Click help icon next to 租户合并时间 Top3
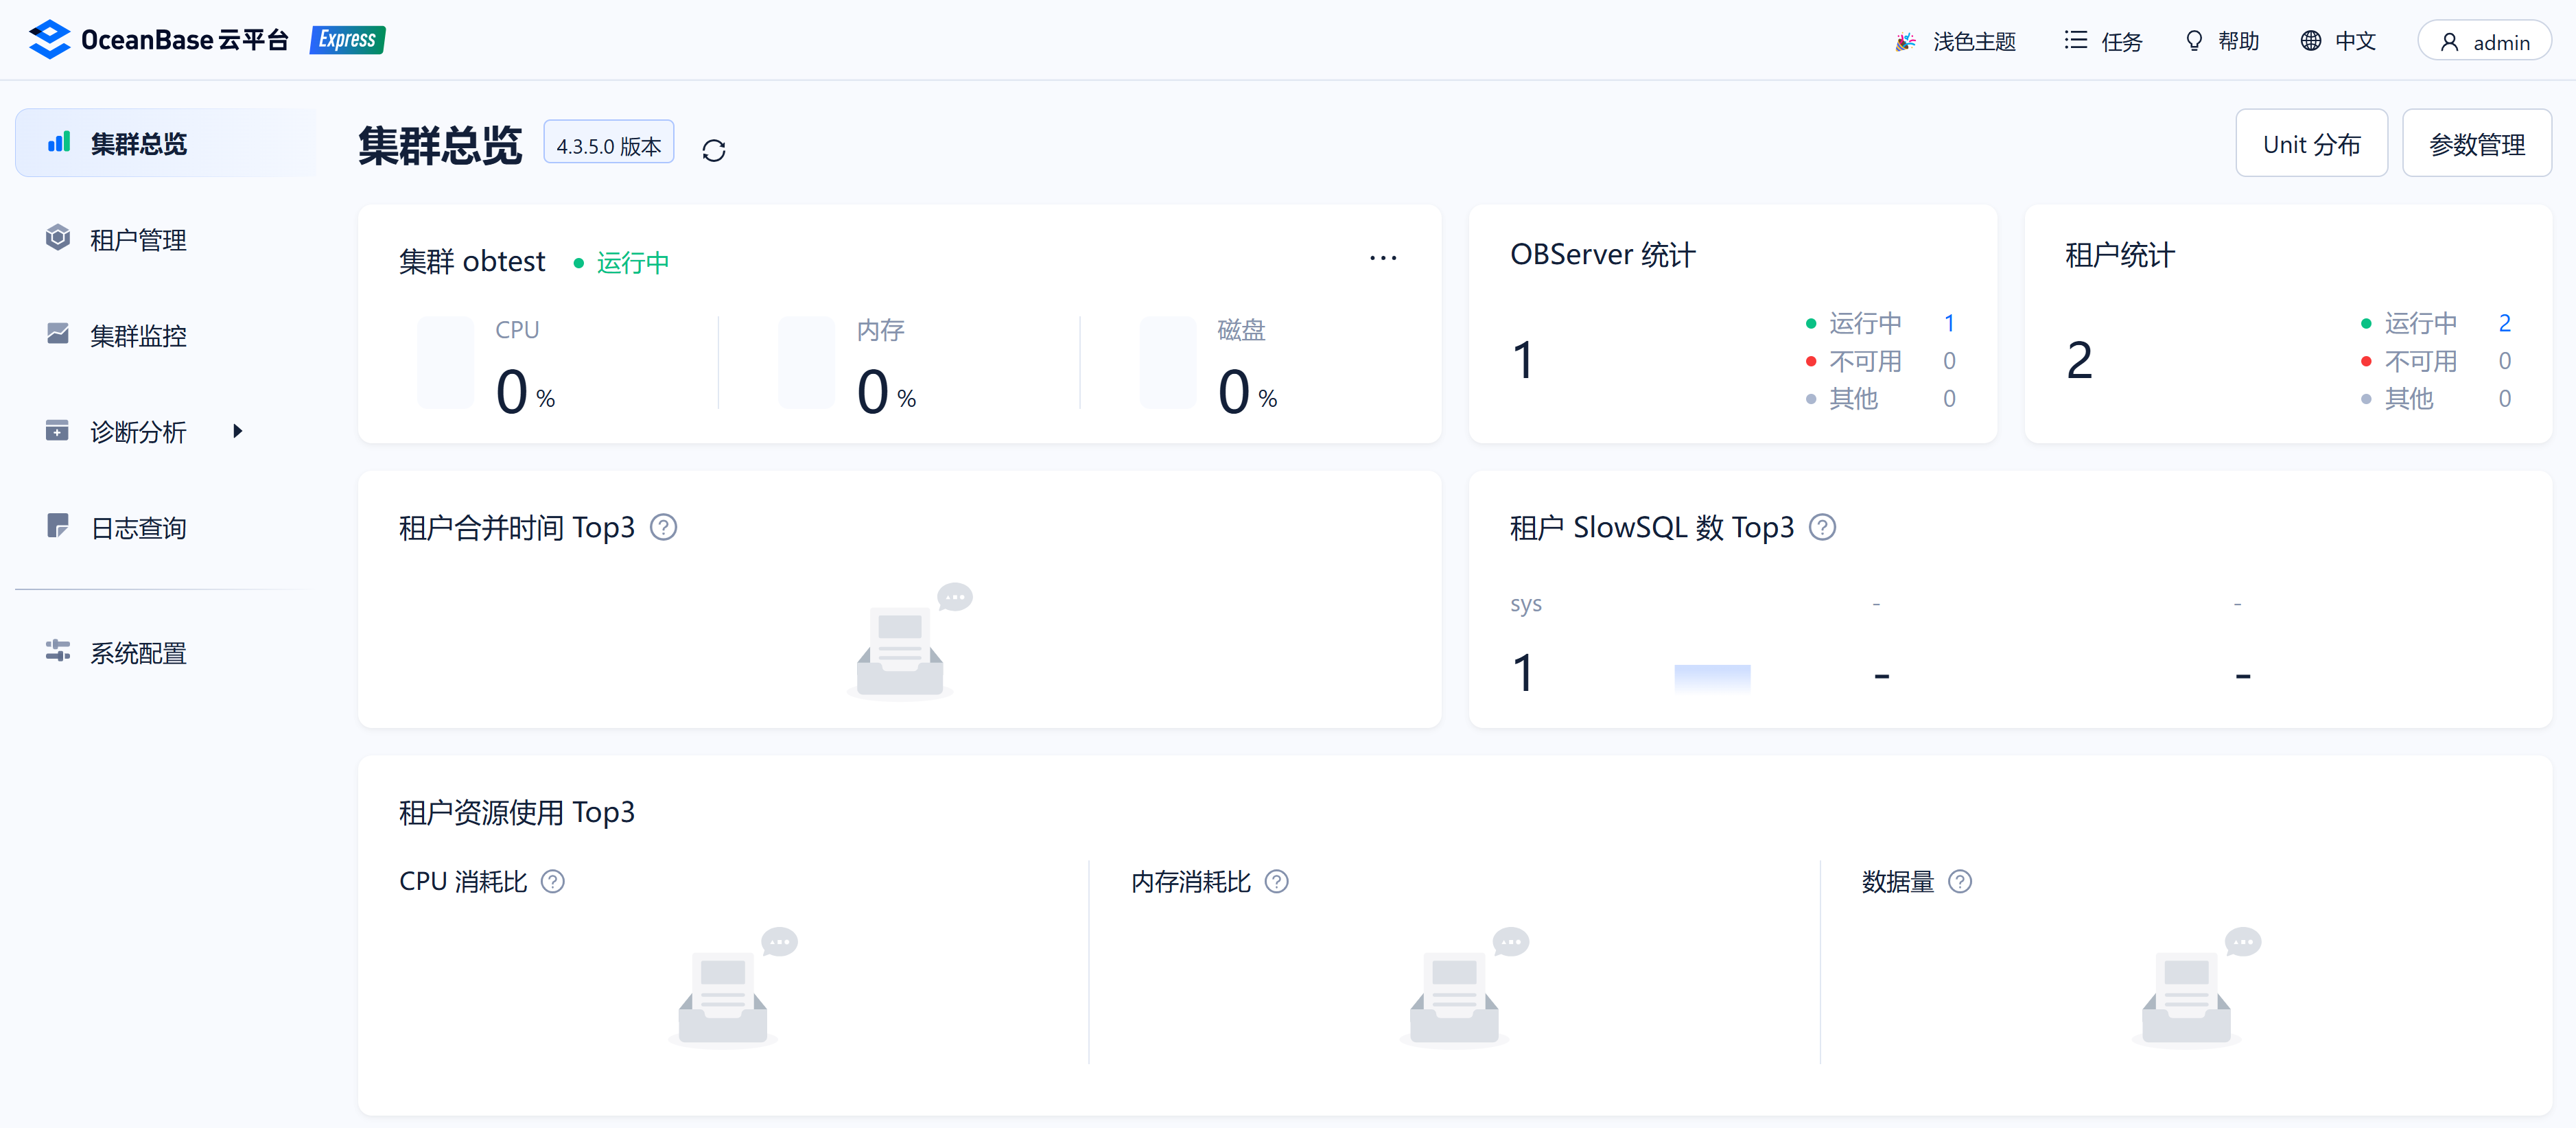2576x1128 pixels. coord(663,527)
